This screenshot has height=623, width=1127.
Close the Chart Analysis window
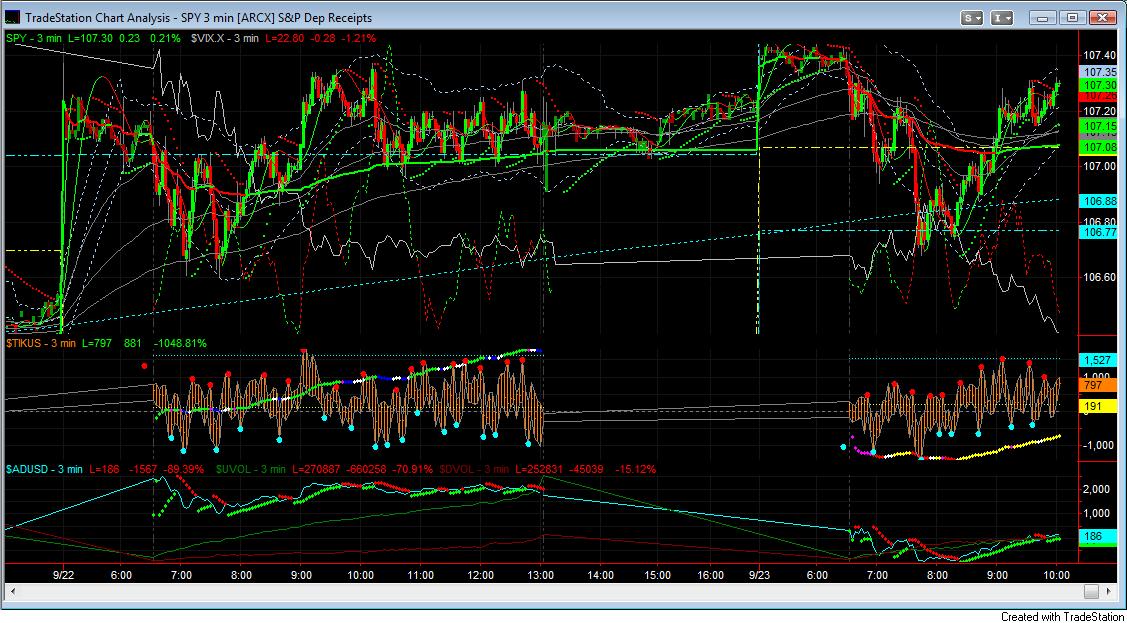1102,17
